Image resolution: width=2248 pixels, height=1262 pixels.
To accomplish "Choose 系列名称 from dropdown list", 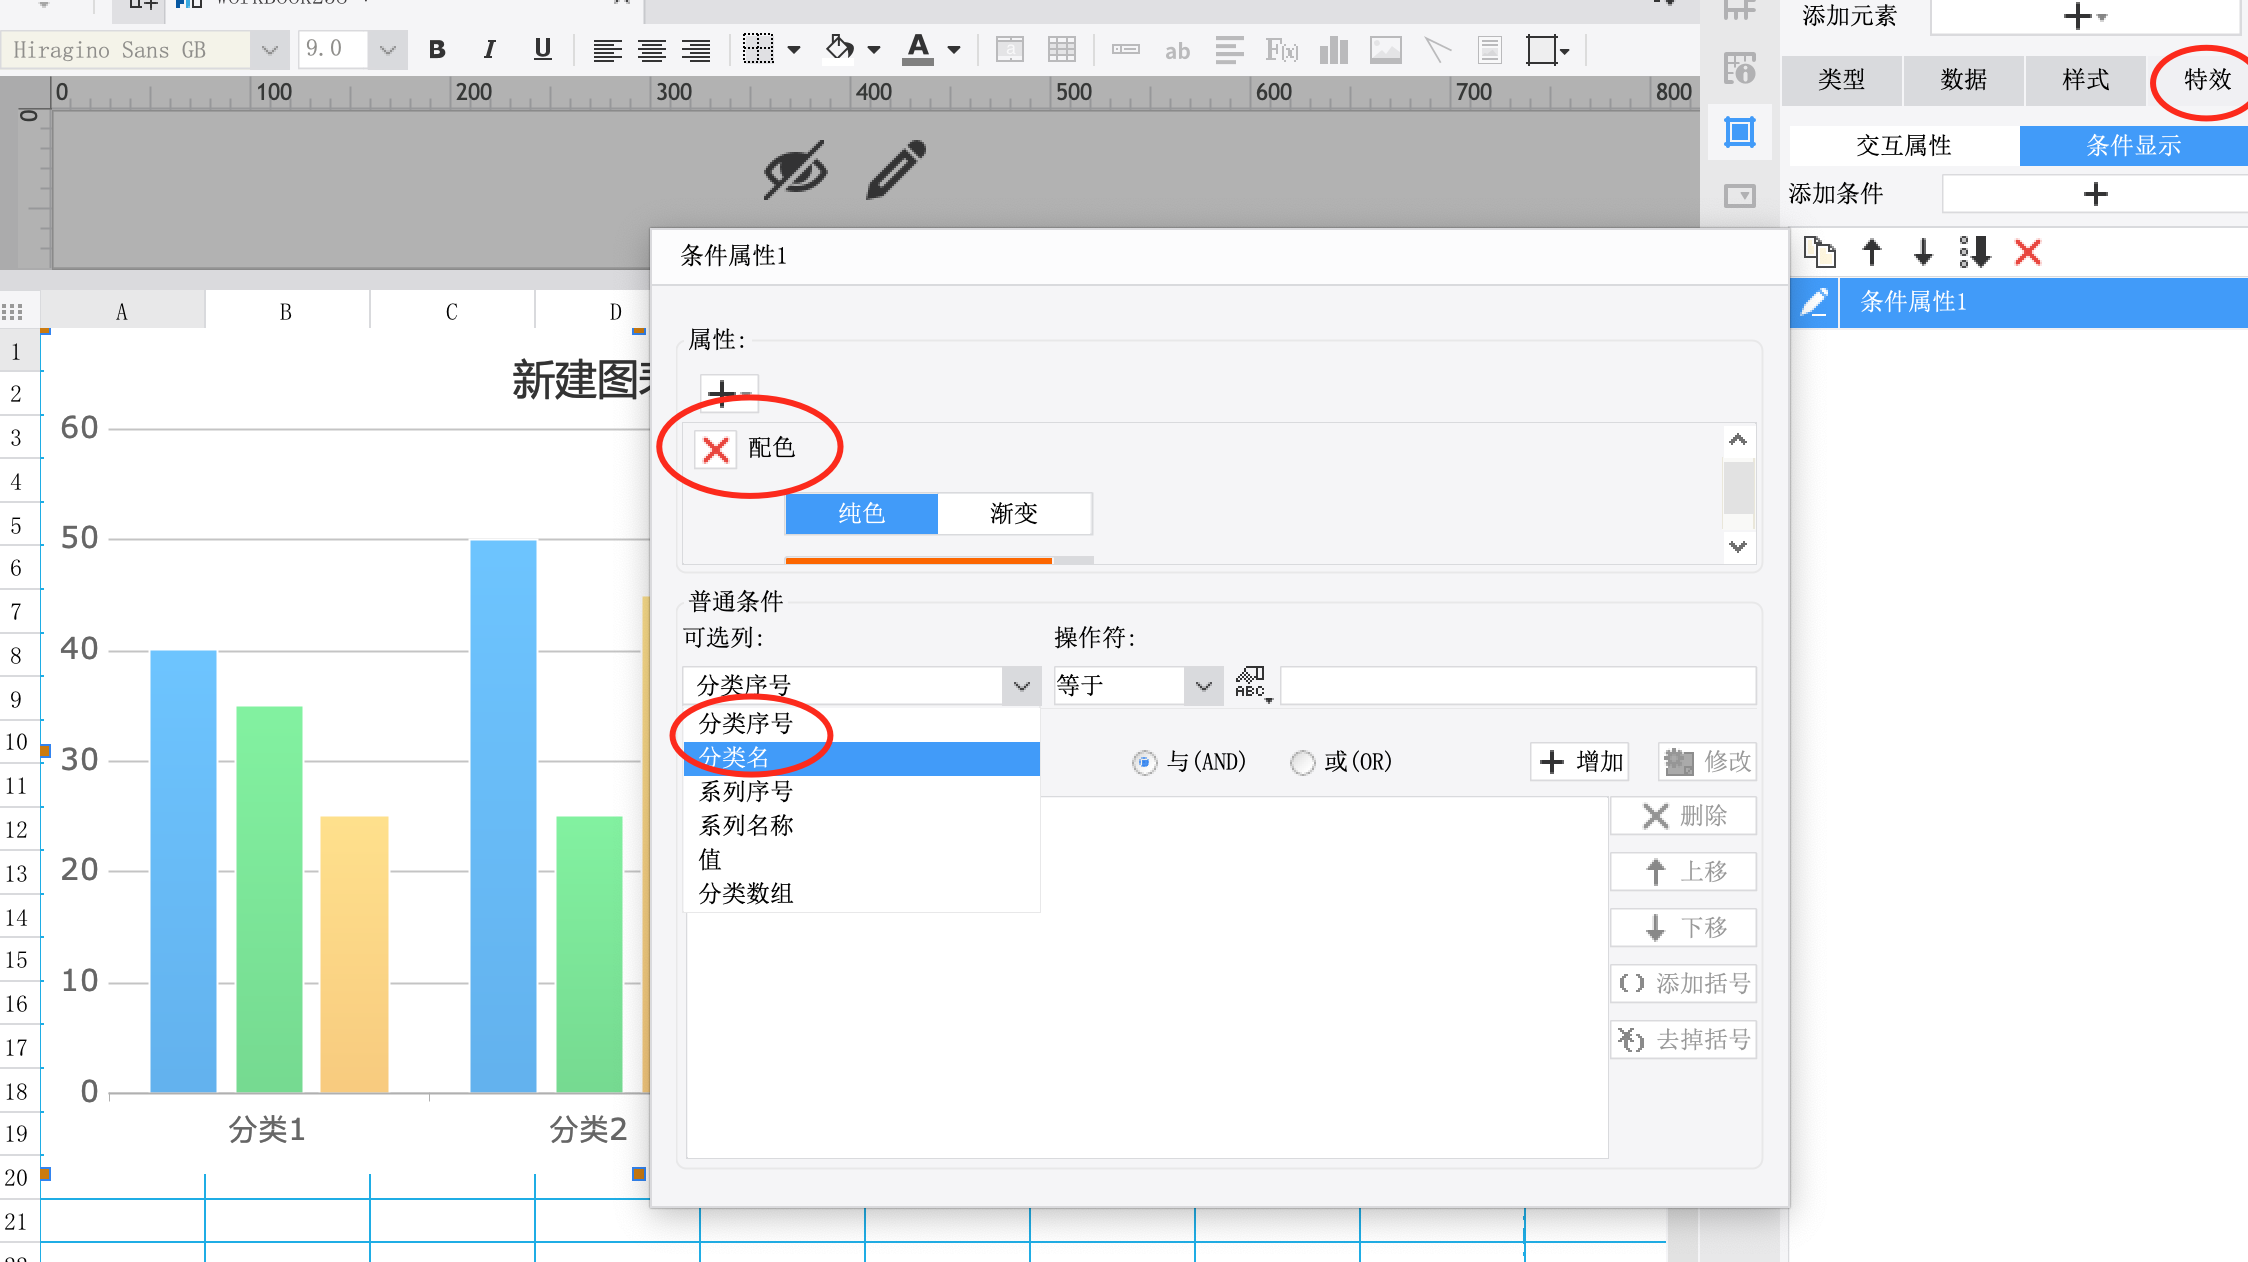I will click(861, 826).
